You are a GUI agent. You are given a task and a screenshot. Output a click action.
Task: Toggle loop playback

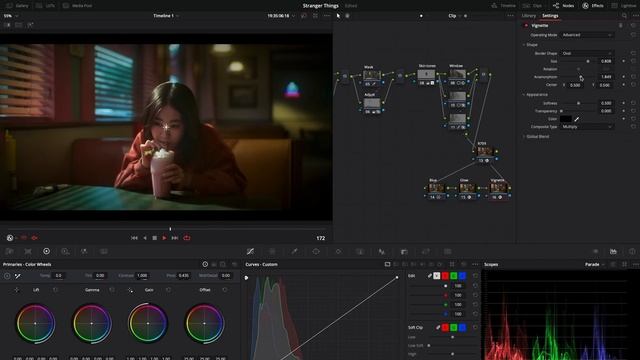coord(187,238)
